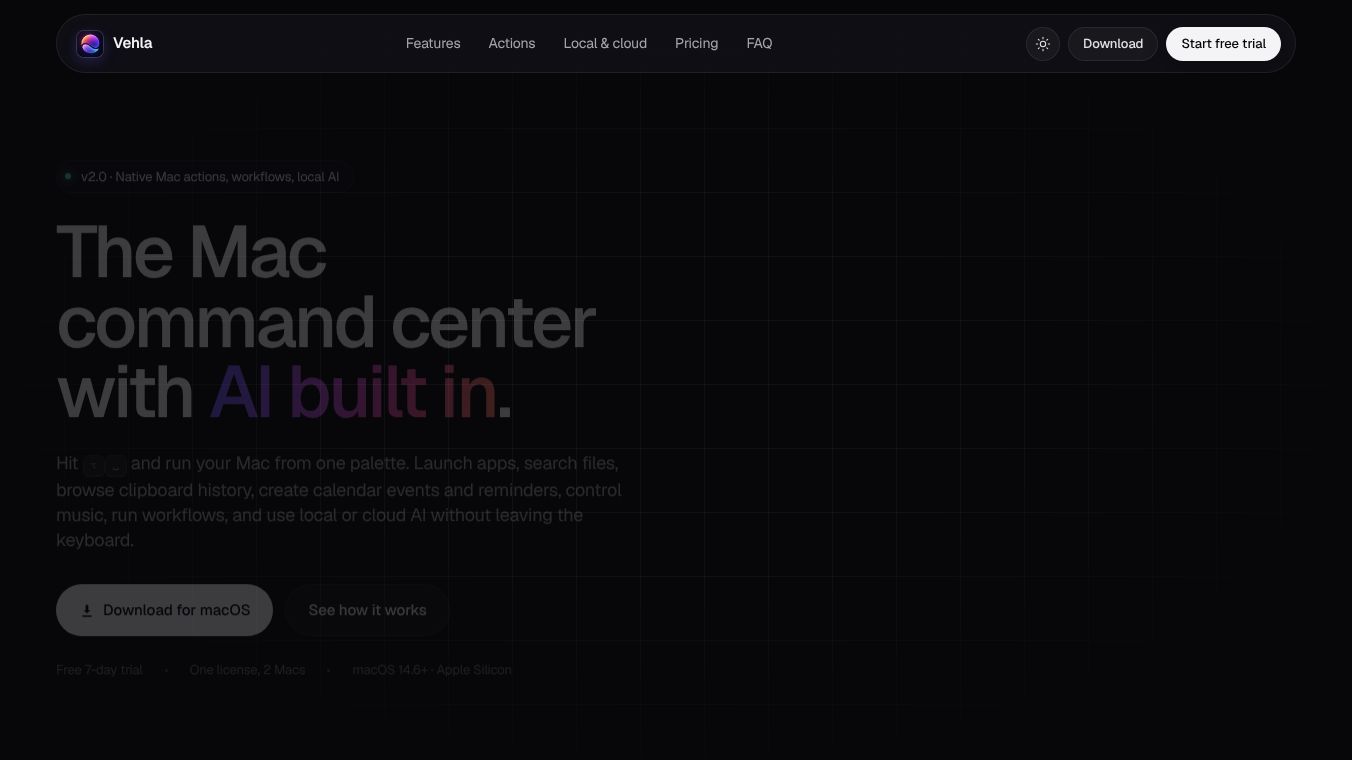Click the 'Free 7-day trial' note
This screenshot has width=1352, height=760.
tap(99, 670)
